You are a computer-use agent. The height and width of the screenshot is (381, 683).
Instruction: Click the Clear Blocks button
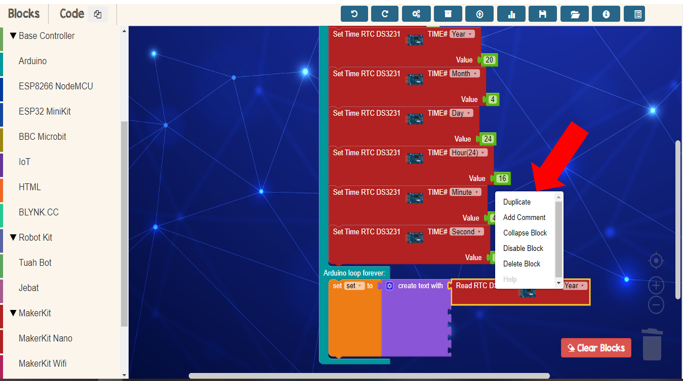596,348
